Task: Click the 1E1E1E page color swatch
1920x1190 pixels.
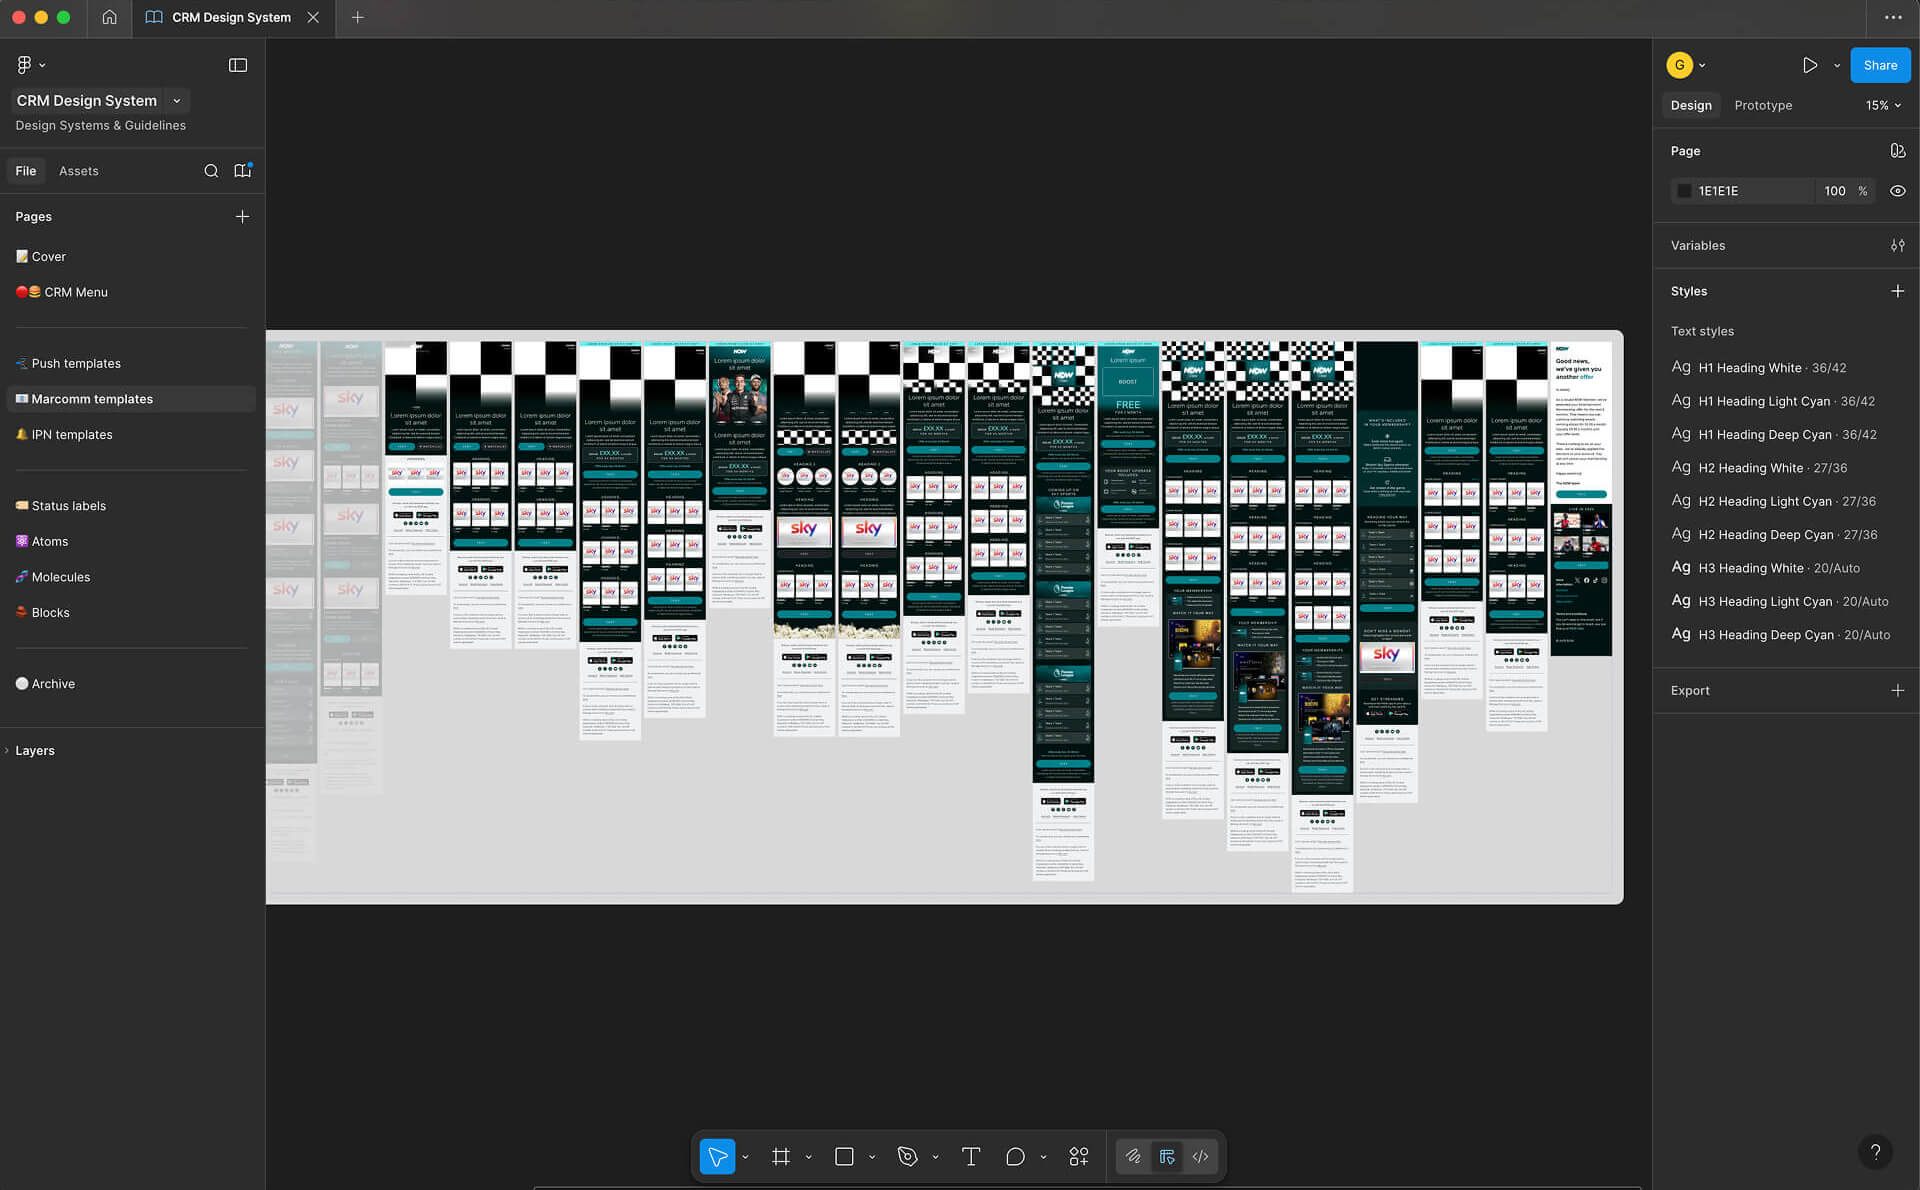Action: 1685,191
